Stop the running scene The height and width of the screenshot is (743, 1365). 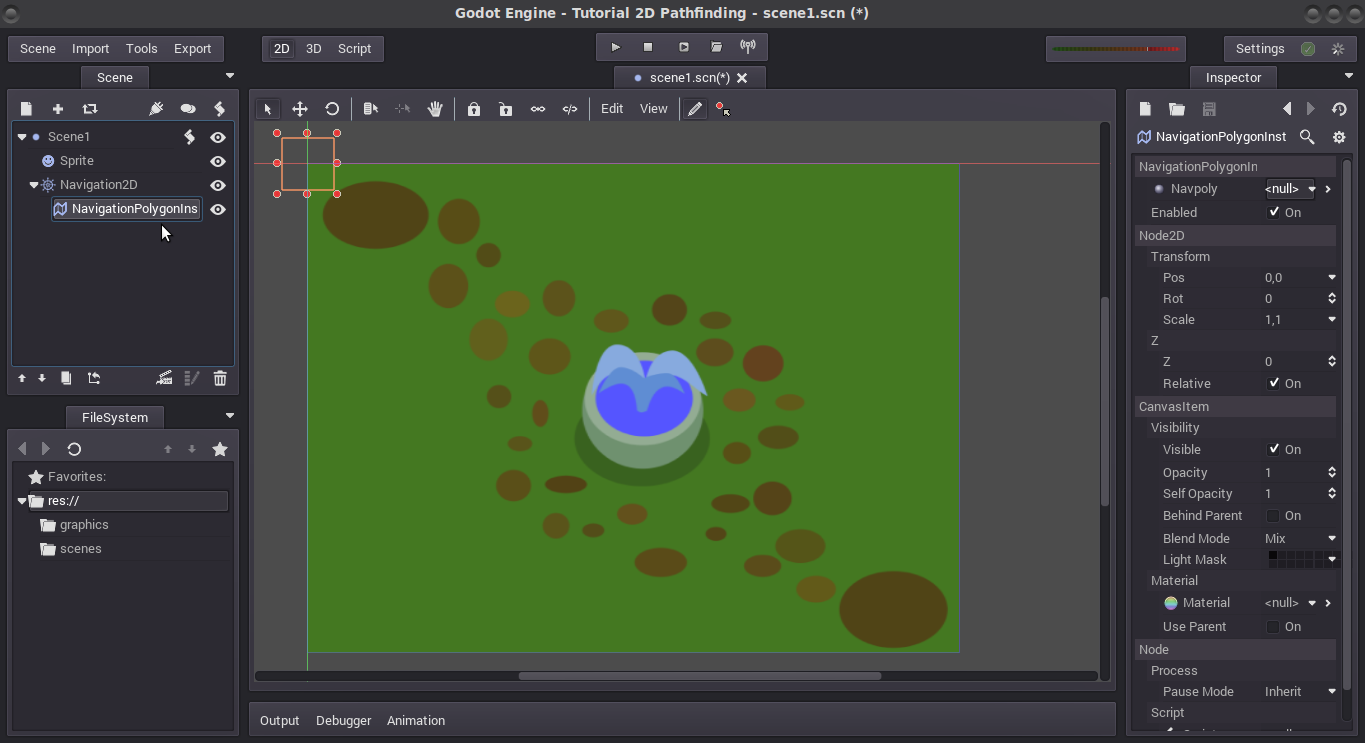coord(648,47)
